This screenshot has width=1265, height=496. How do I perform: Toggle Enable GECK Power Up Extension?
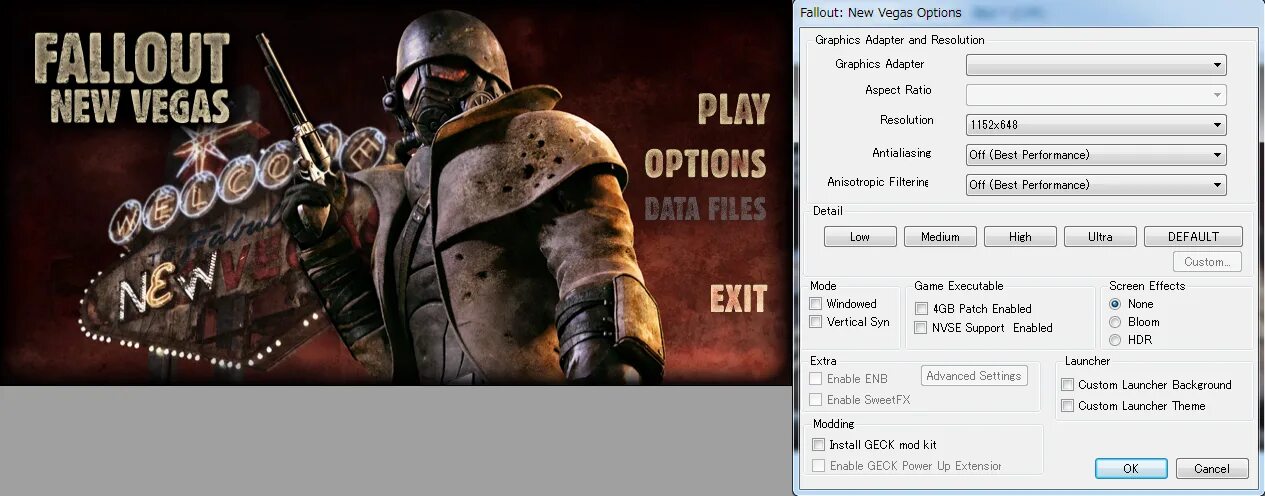tap(819, 466)
